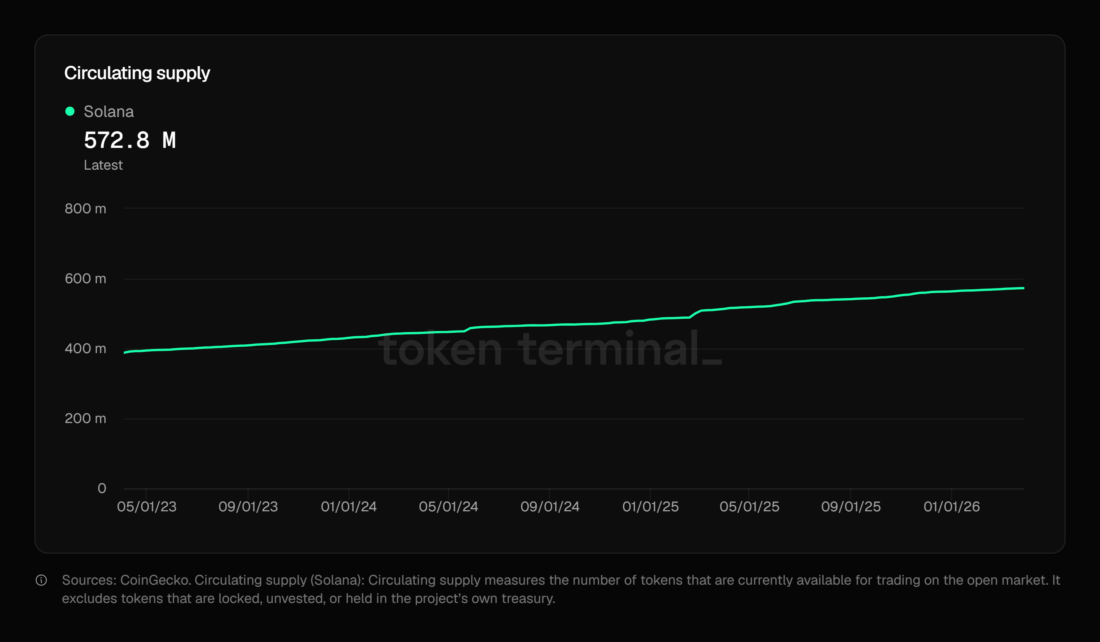Viewport: 1100px width, 642px height.
Task: Select the Circulating supply chart title
Action: coord(137,73)
